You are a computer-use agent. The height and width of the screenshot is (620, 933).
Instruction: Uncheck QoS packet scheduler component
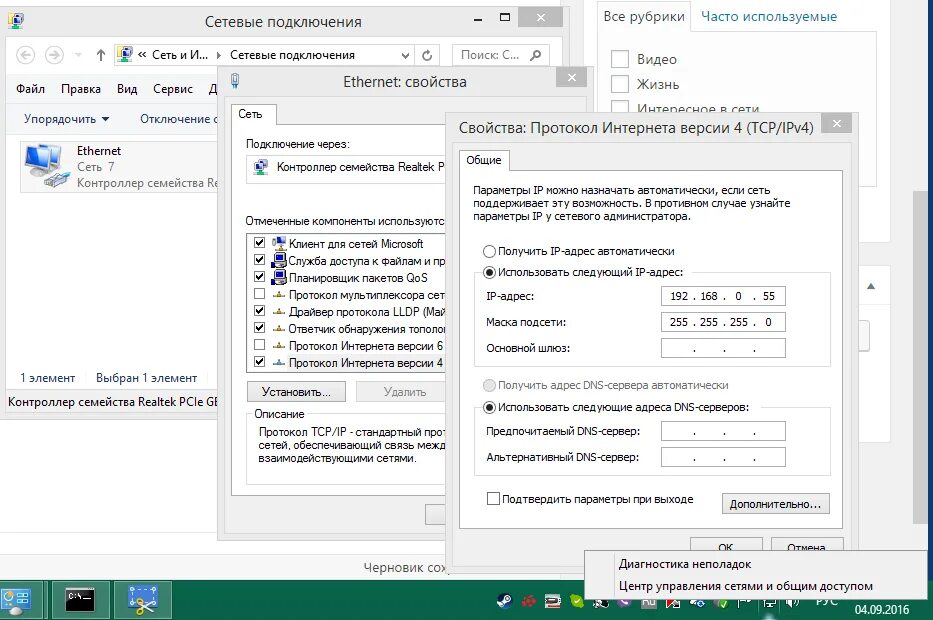pyautogui.click(x=259, y=277)
